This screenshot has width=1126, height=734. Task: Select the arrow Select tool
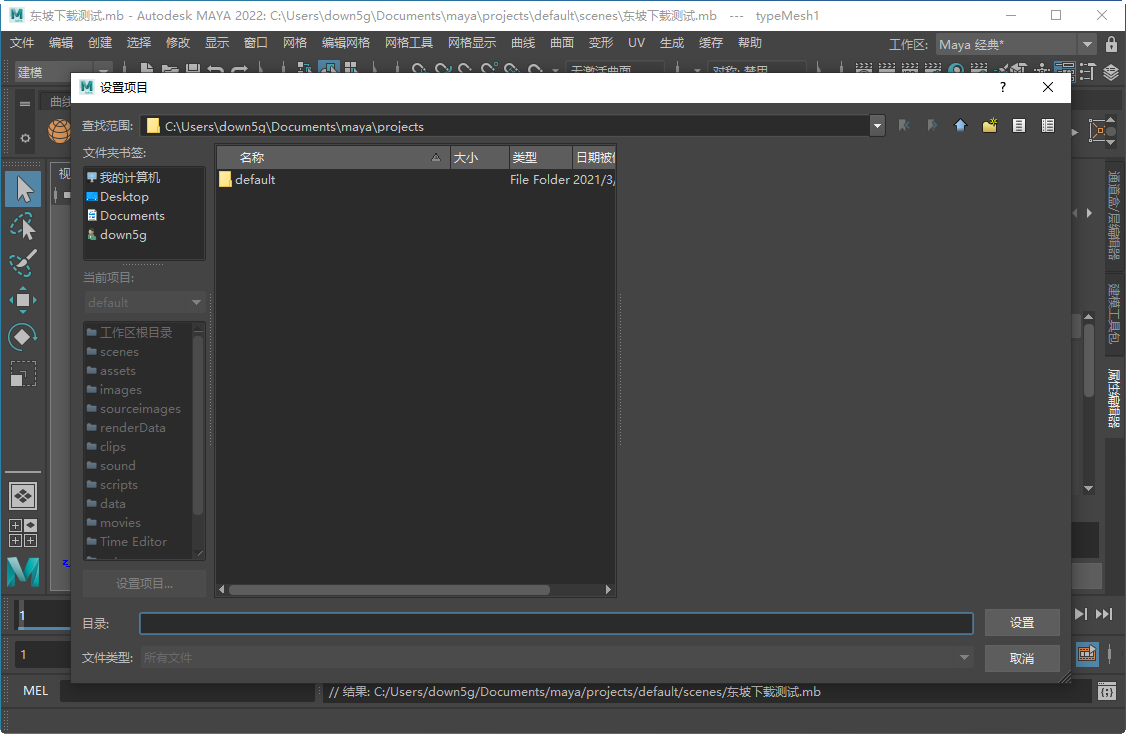(x=22, y=189)
